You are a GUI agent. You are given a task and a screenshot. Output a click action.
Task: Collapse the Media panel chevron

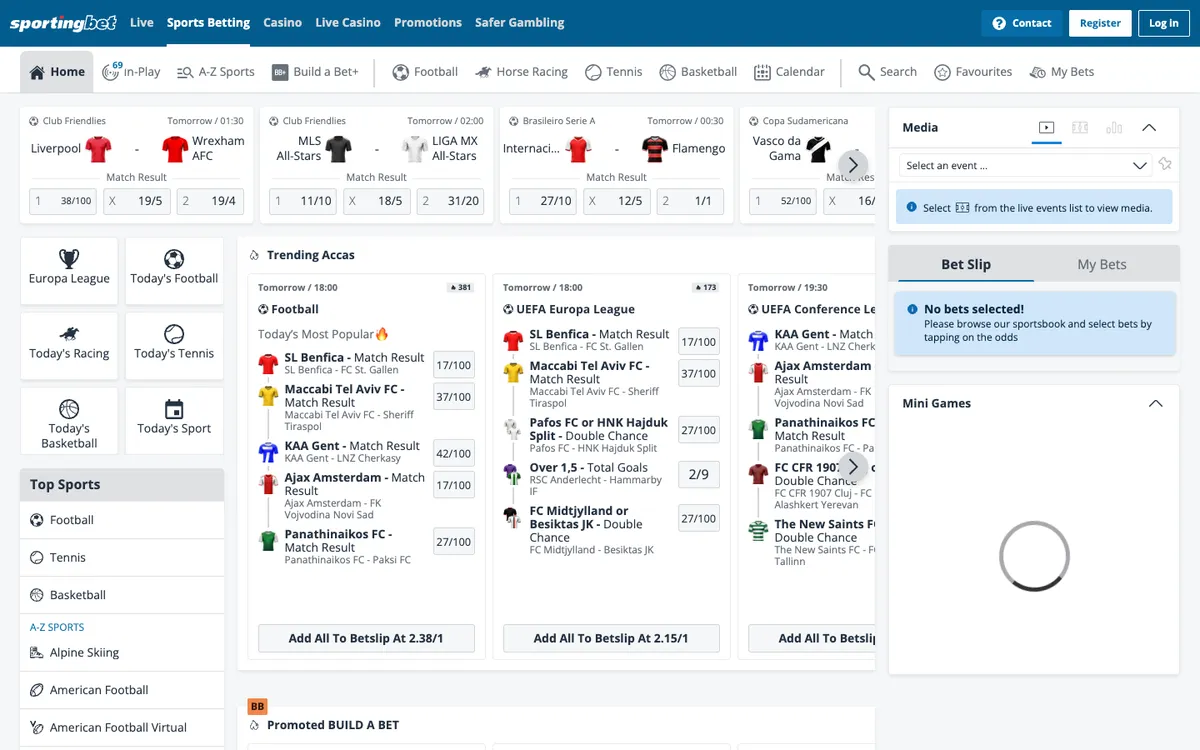click(x=1149, y=127)
